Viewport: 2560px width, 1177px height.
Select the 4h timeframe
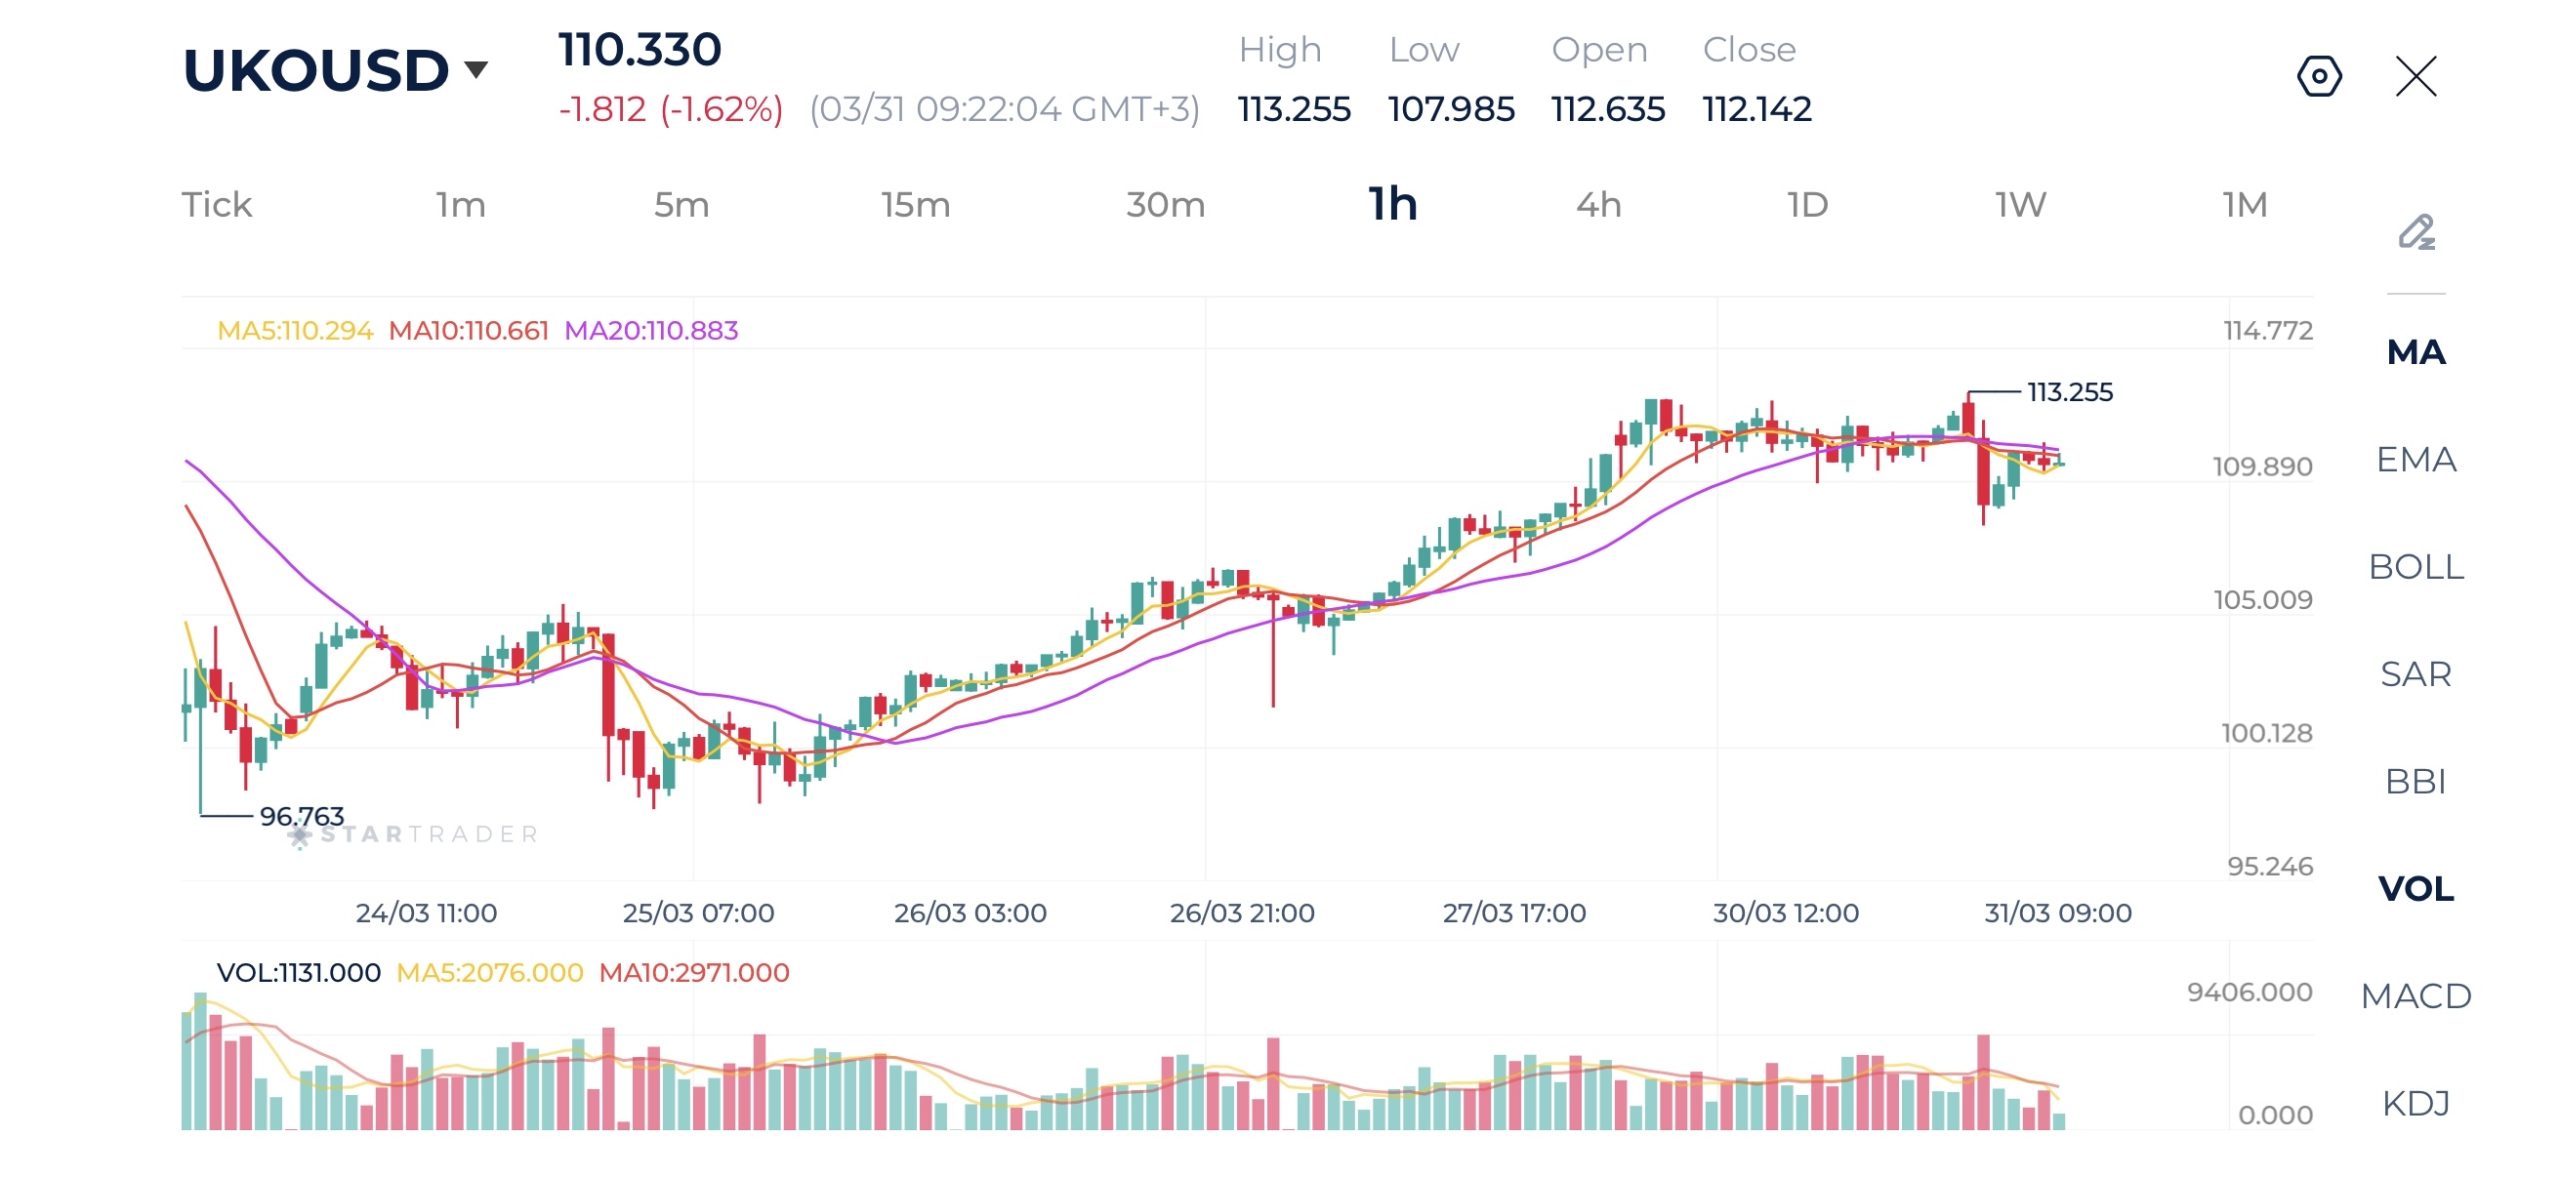1598,205
